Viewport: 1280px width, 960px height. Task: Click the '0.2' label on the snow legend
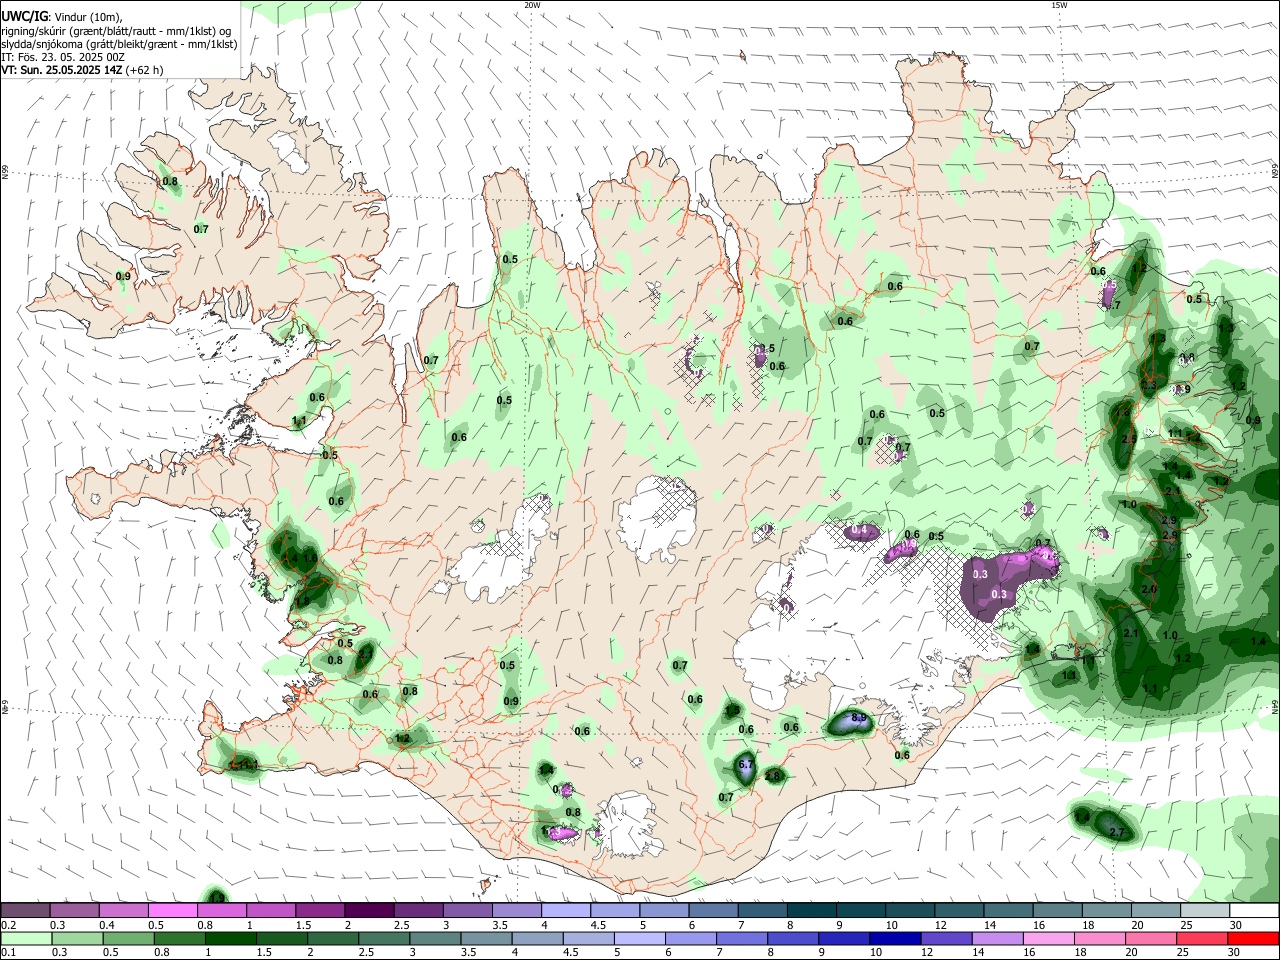coord(8,925)
